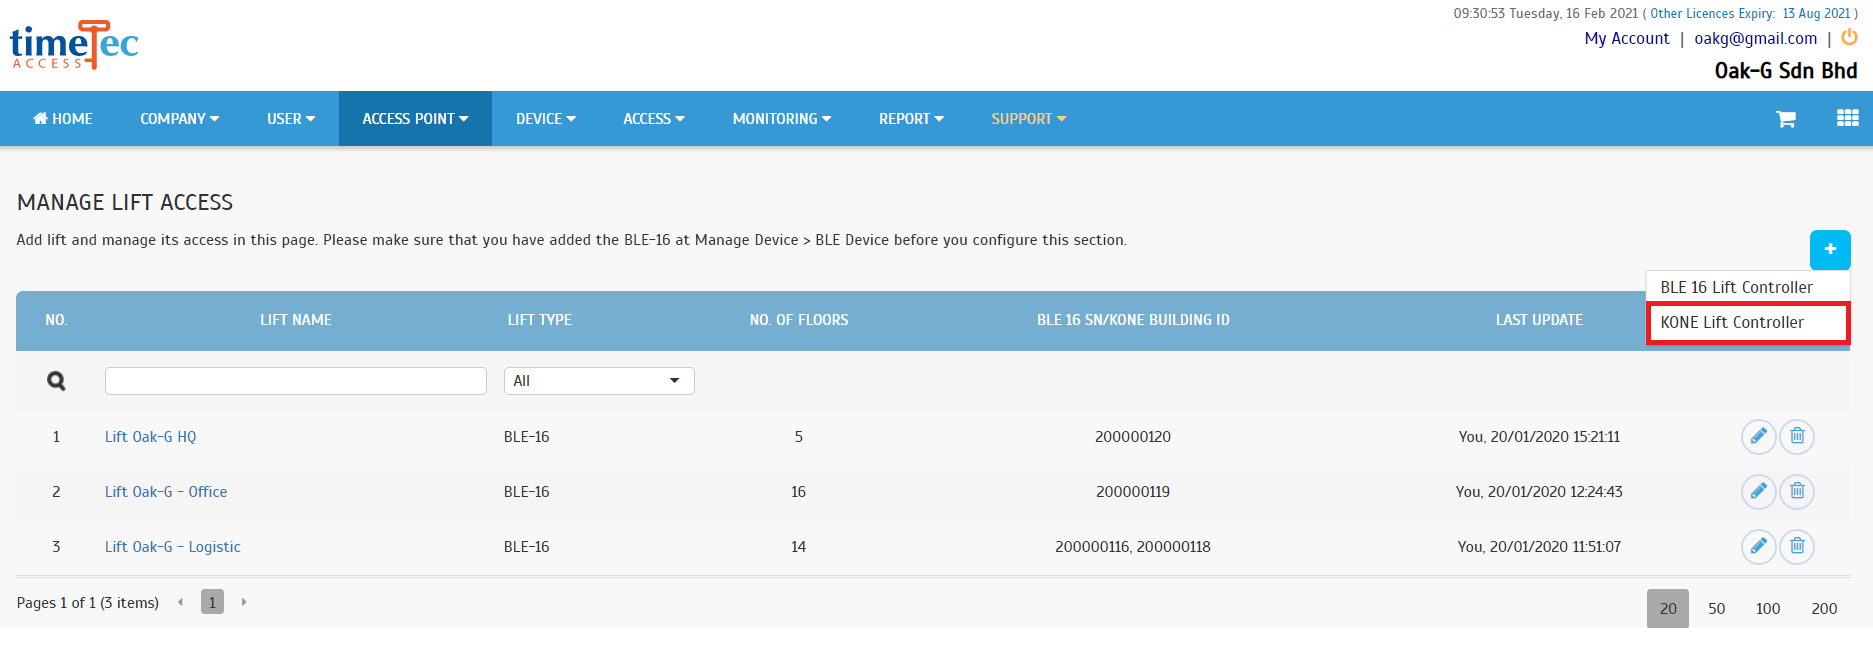Click timestamp You, 20/01/2020 11:51:07
1873x648 pixels.
pyautogui.click(x=1539, y=547)
